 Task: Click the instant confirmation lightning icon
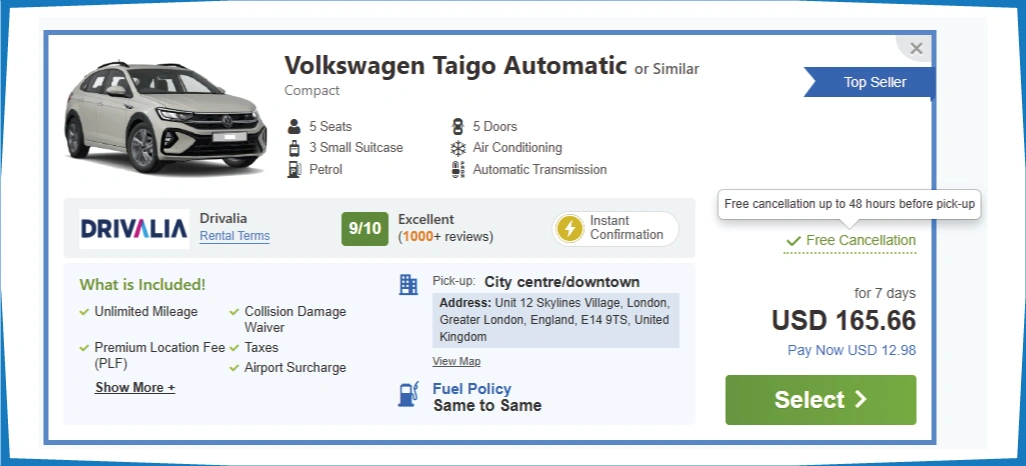tap(569, 229)
